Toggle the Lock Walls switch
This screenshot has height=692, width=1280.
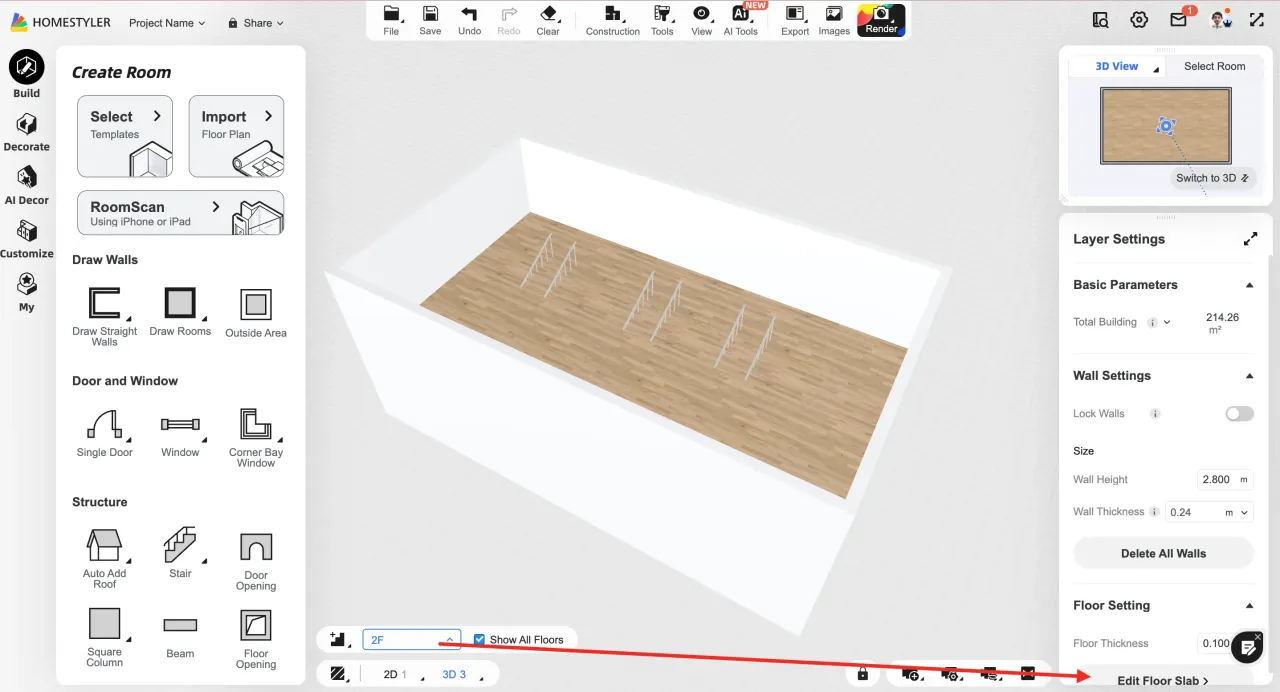(1239, 414)
